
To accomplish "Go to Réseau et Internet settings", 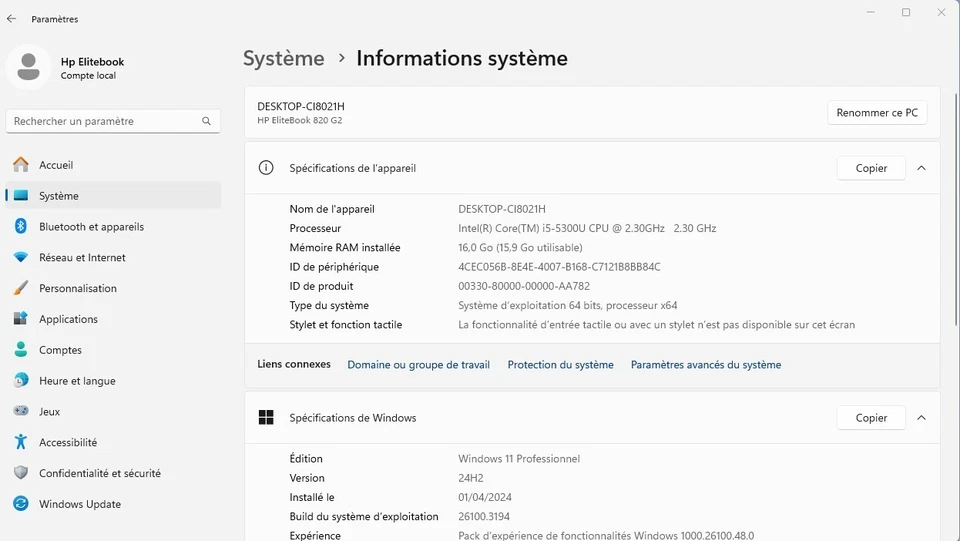I will tap(113, 257).
